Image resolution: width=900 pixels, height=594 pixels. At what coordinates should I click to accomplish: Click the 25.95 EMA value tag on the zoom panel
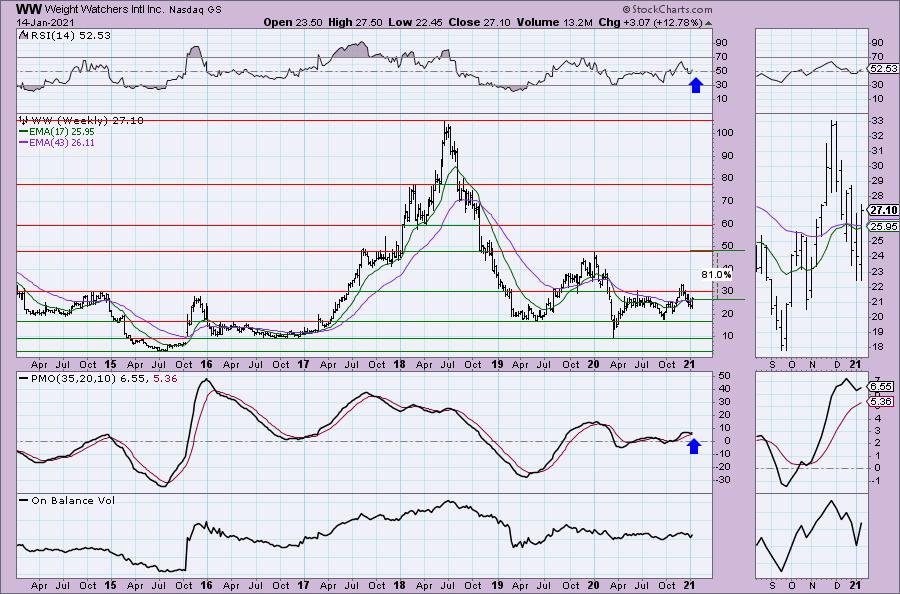883,227
